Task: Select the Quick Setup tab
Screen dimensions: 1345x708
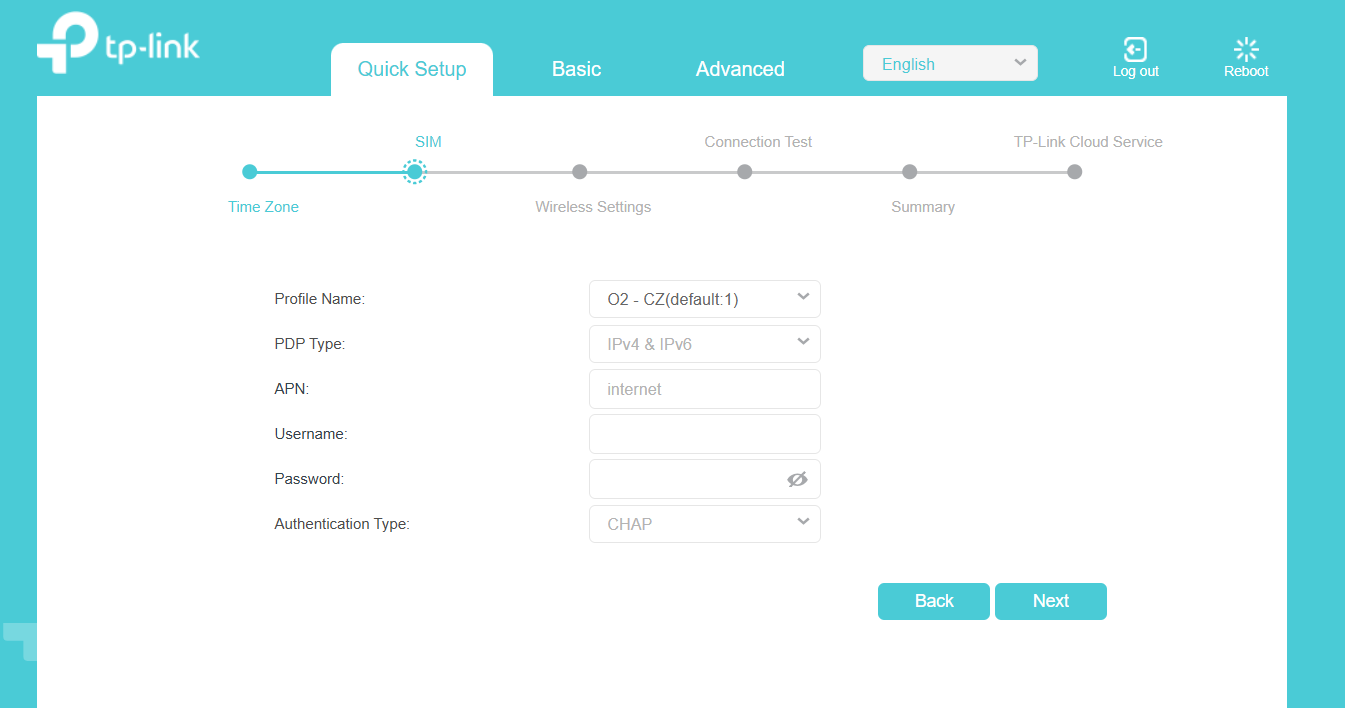Action: tap(412, 69)
